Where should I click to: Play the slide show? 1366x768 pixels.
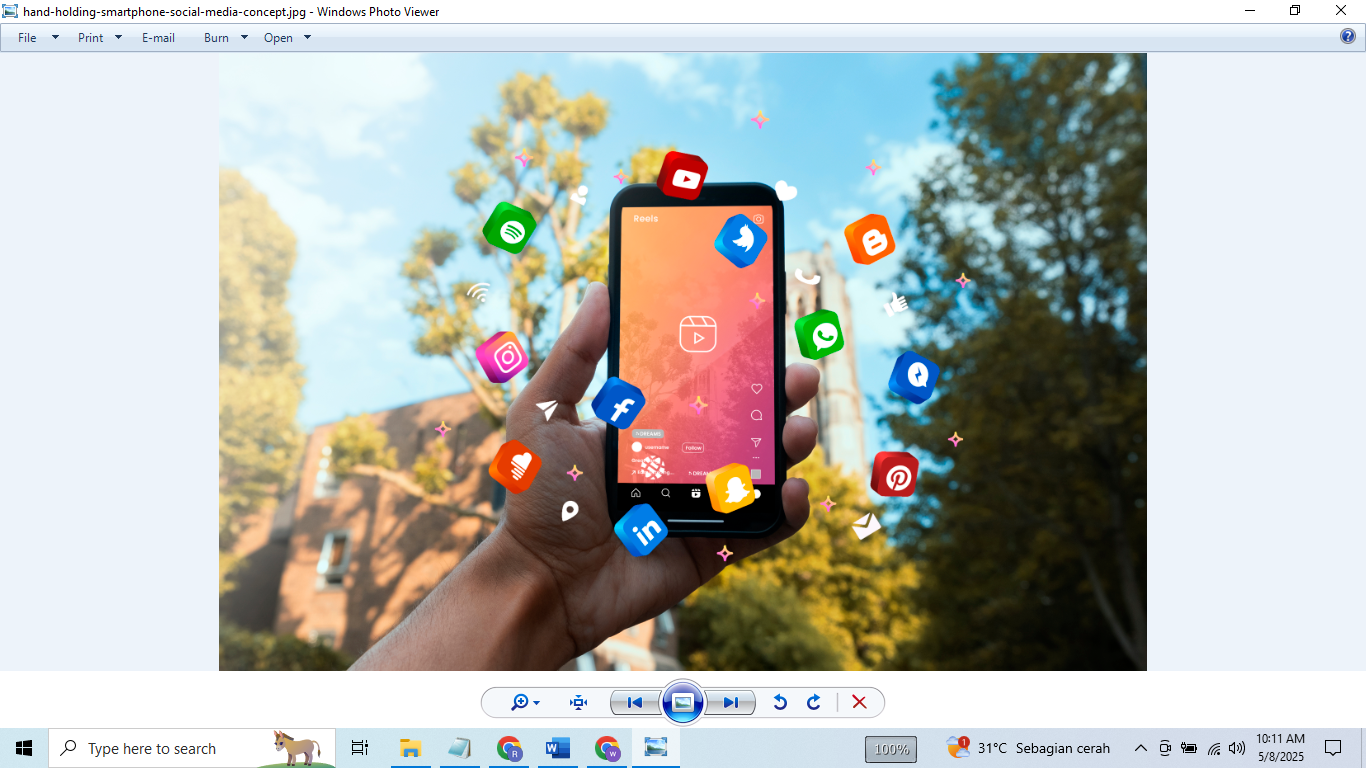pyautogui.click(x=683, y=702)
